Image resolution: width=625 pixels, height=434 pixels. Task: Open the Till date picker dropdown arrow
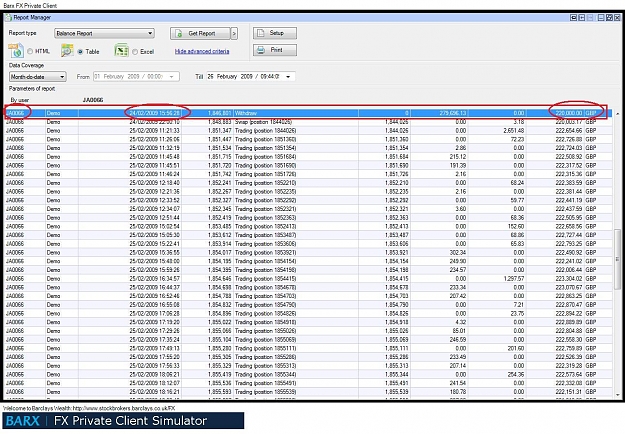[x=288, y=77]
